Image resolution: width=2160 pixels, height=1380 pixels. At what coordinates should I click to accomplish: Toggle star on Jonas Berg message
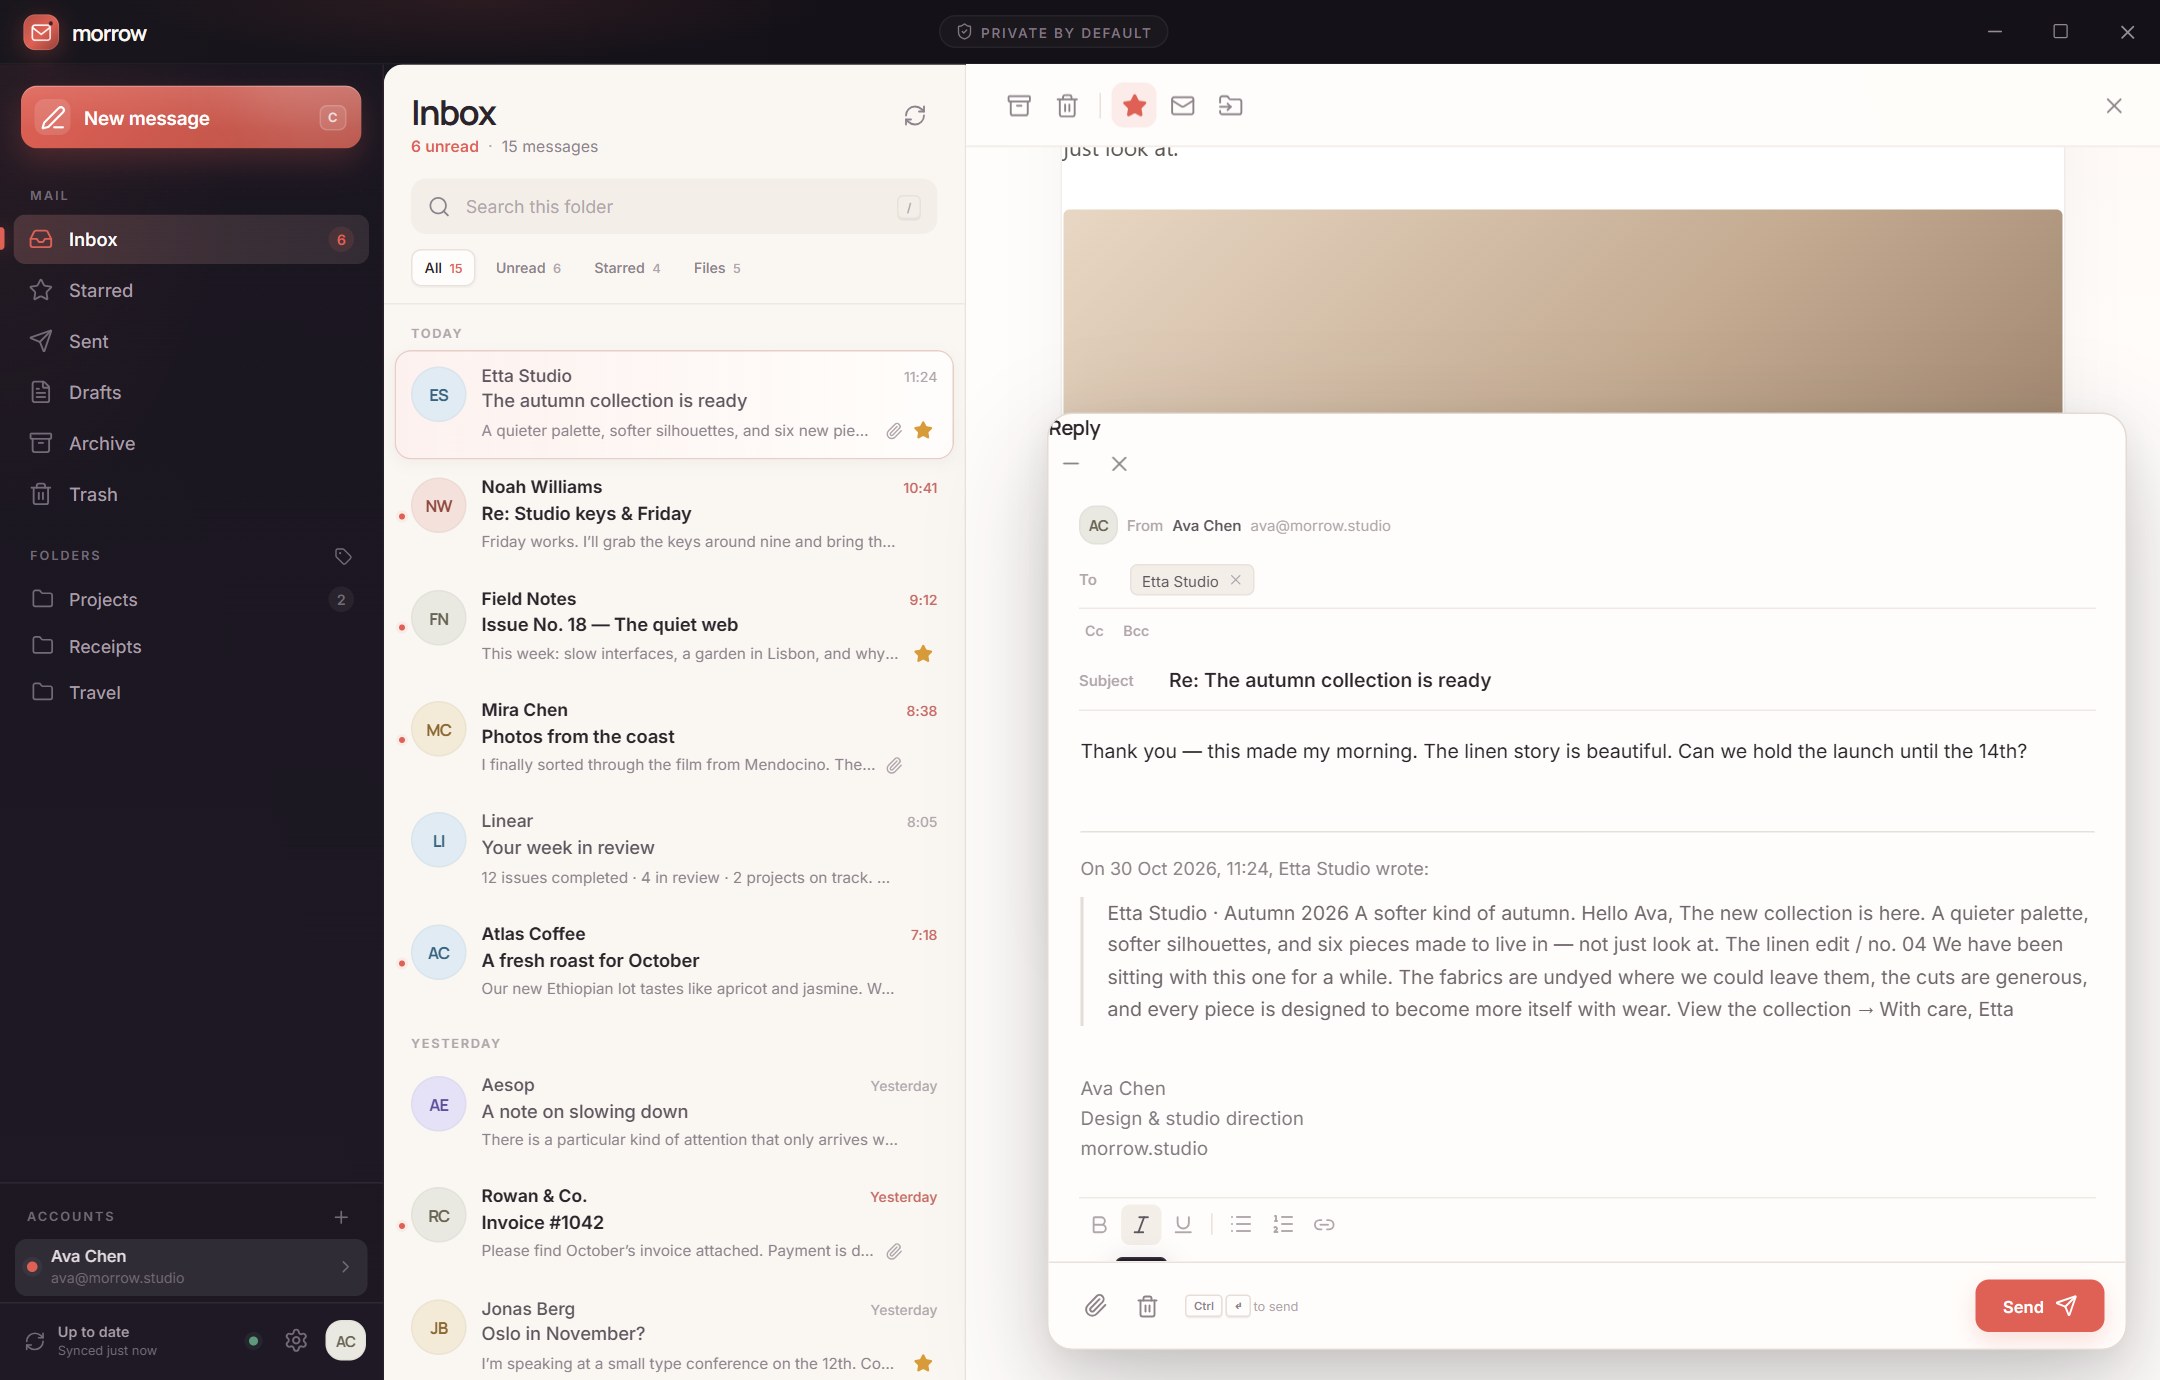coord(923,1363)
